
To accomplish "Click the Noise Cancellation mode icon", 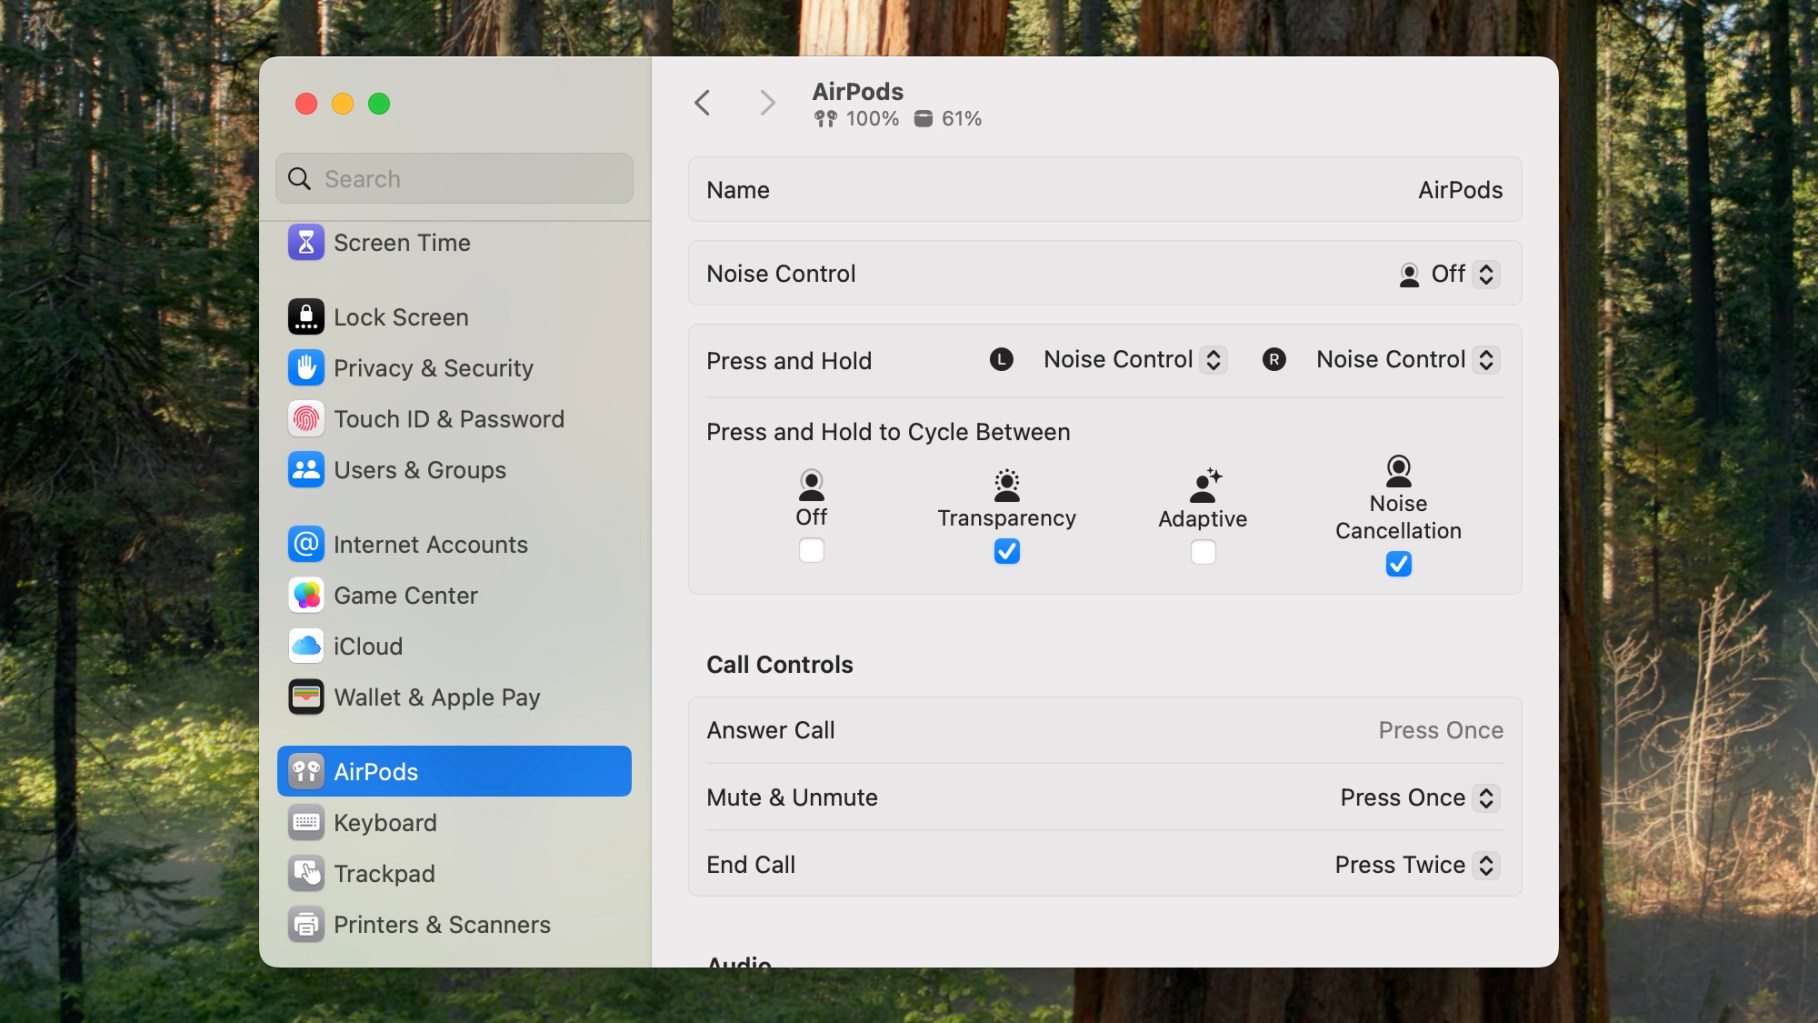I will click(x=1397, y=470).
